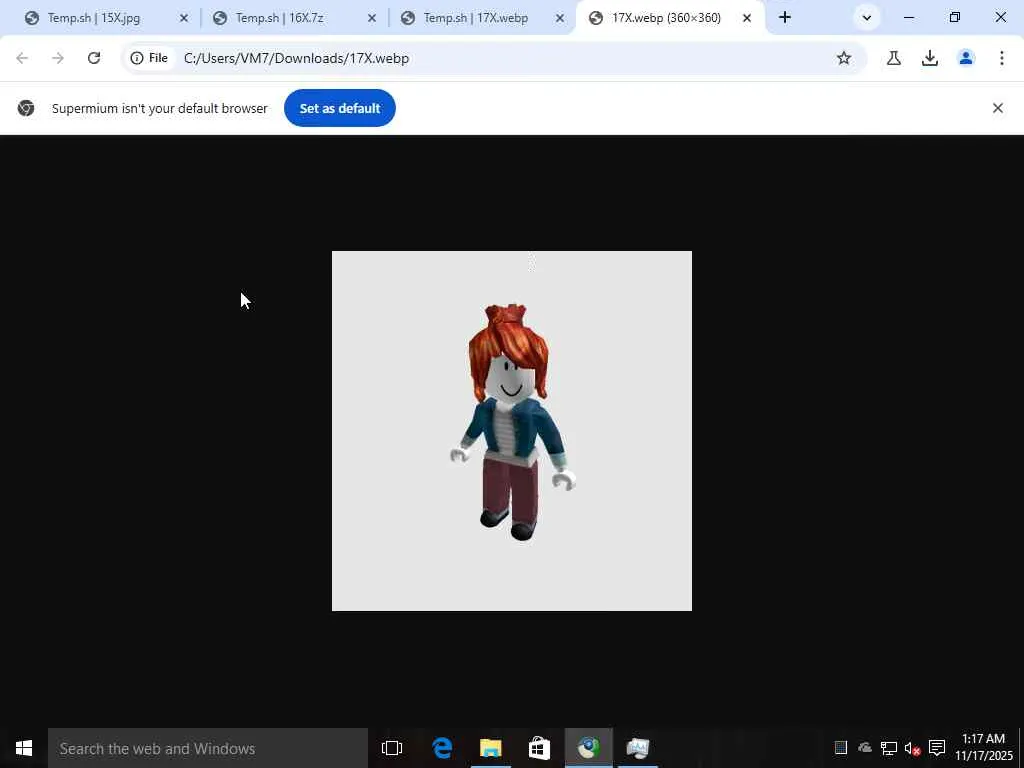This screenshot has height=768, width=1024.
Task: Click the OneDrive cloud tray icon
Action: 865,748
